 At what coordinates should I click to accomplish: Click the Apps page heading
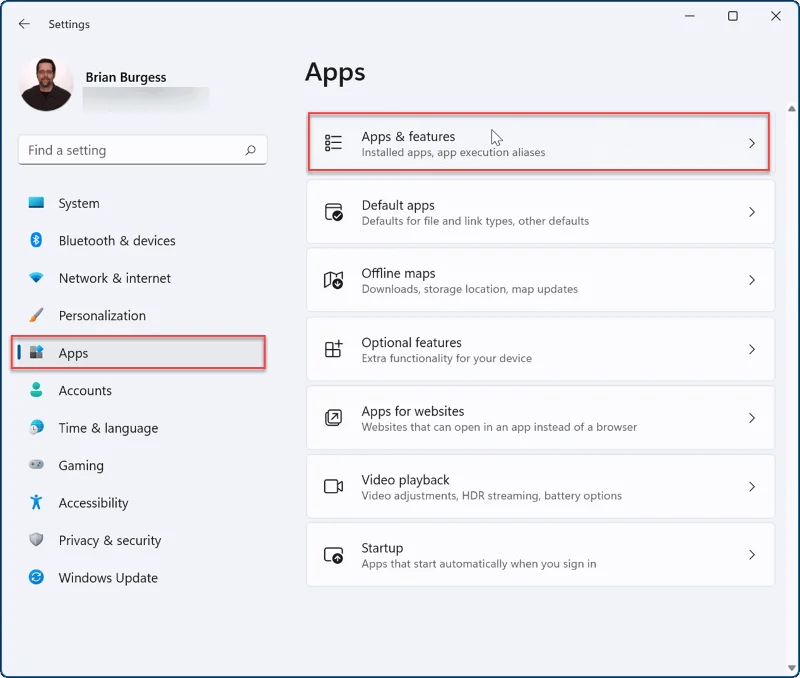coord(335,73)
